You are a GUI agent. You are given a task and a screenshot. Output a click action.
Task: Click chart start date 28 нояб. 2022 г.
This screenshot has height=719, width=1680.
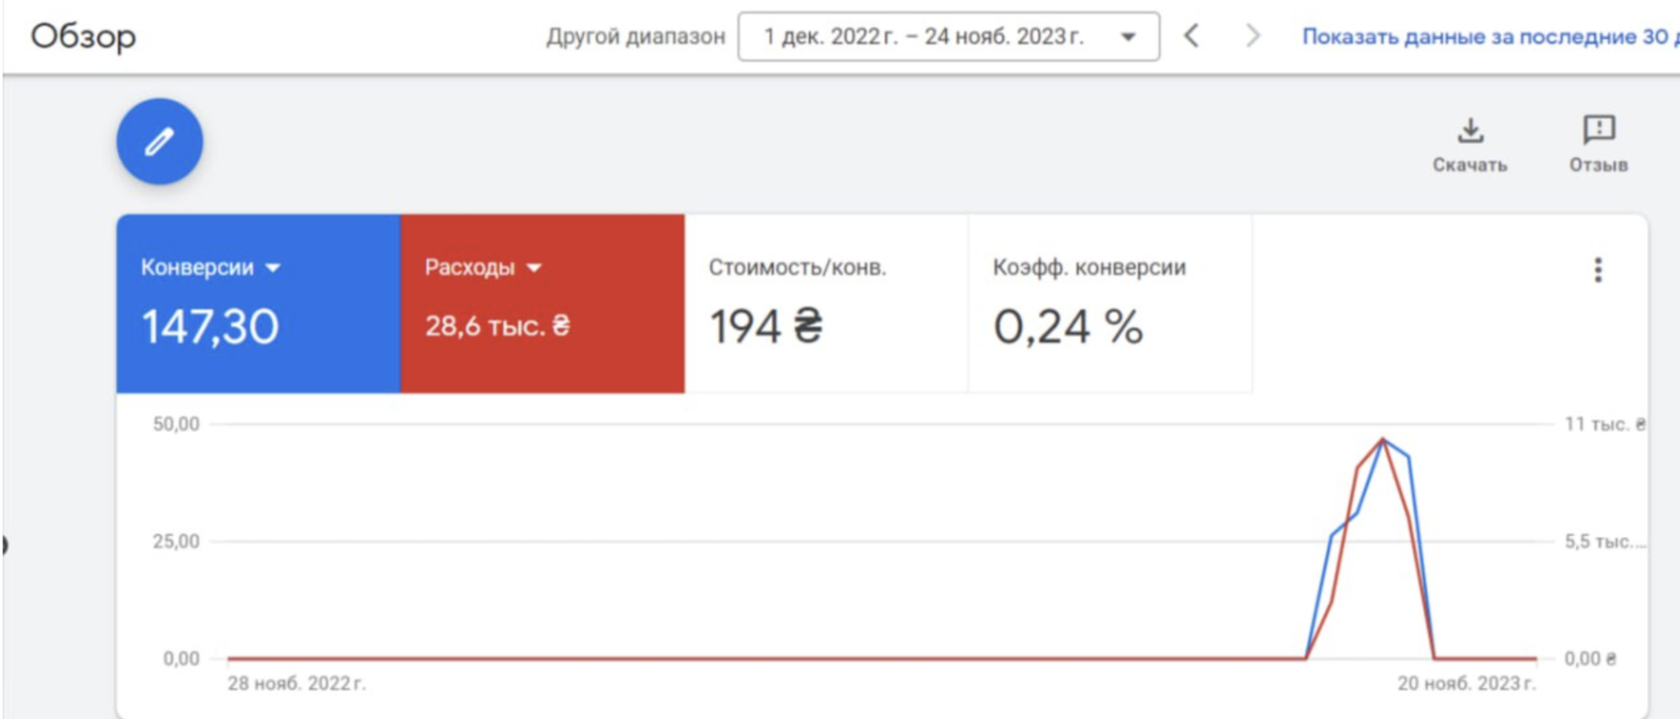[297, 683]
